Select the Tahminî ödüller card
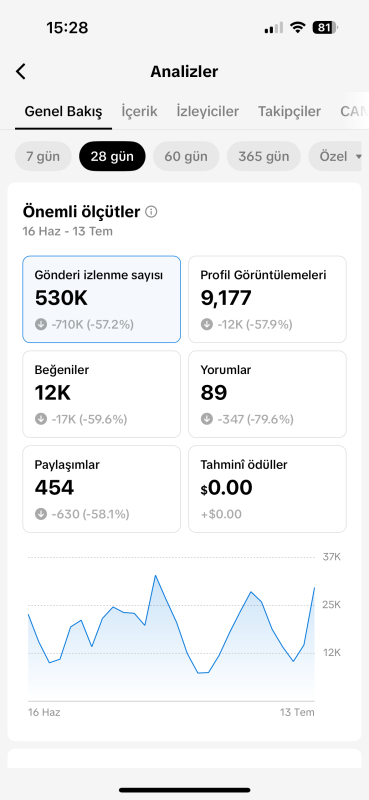Image resolution: width=369 pixels, height=800 pixels. click(267, 489)
